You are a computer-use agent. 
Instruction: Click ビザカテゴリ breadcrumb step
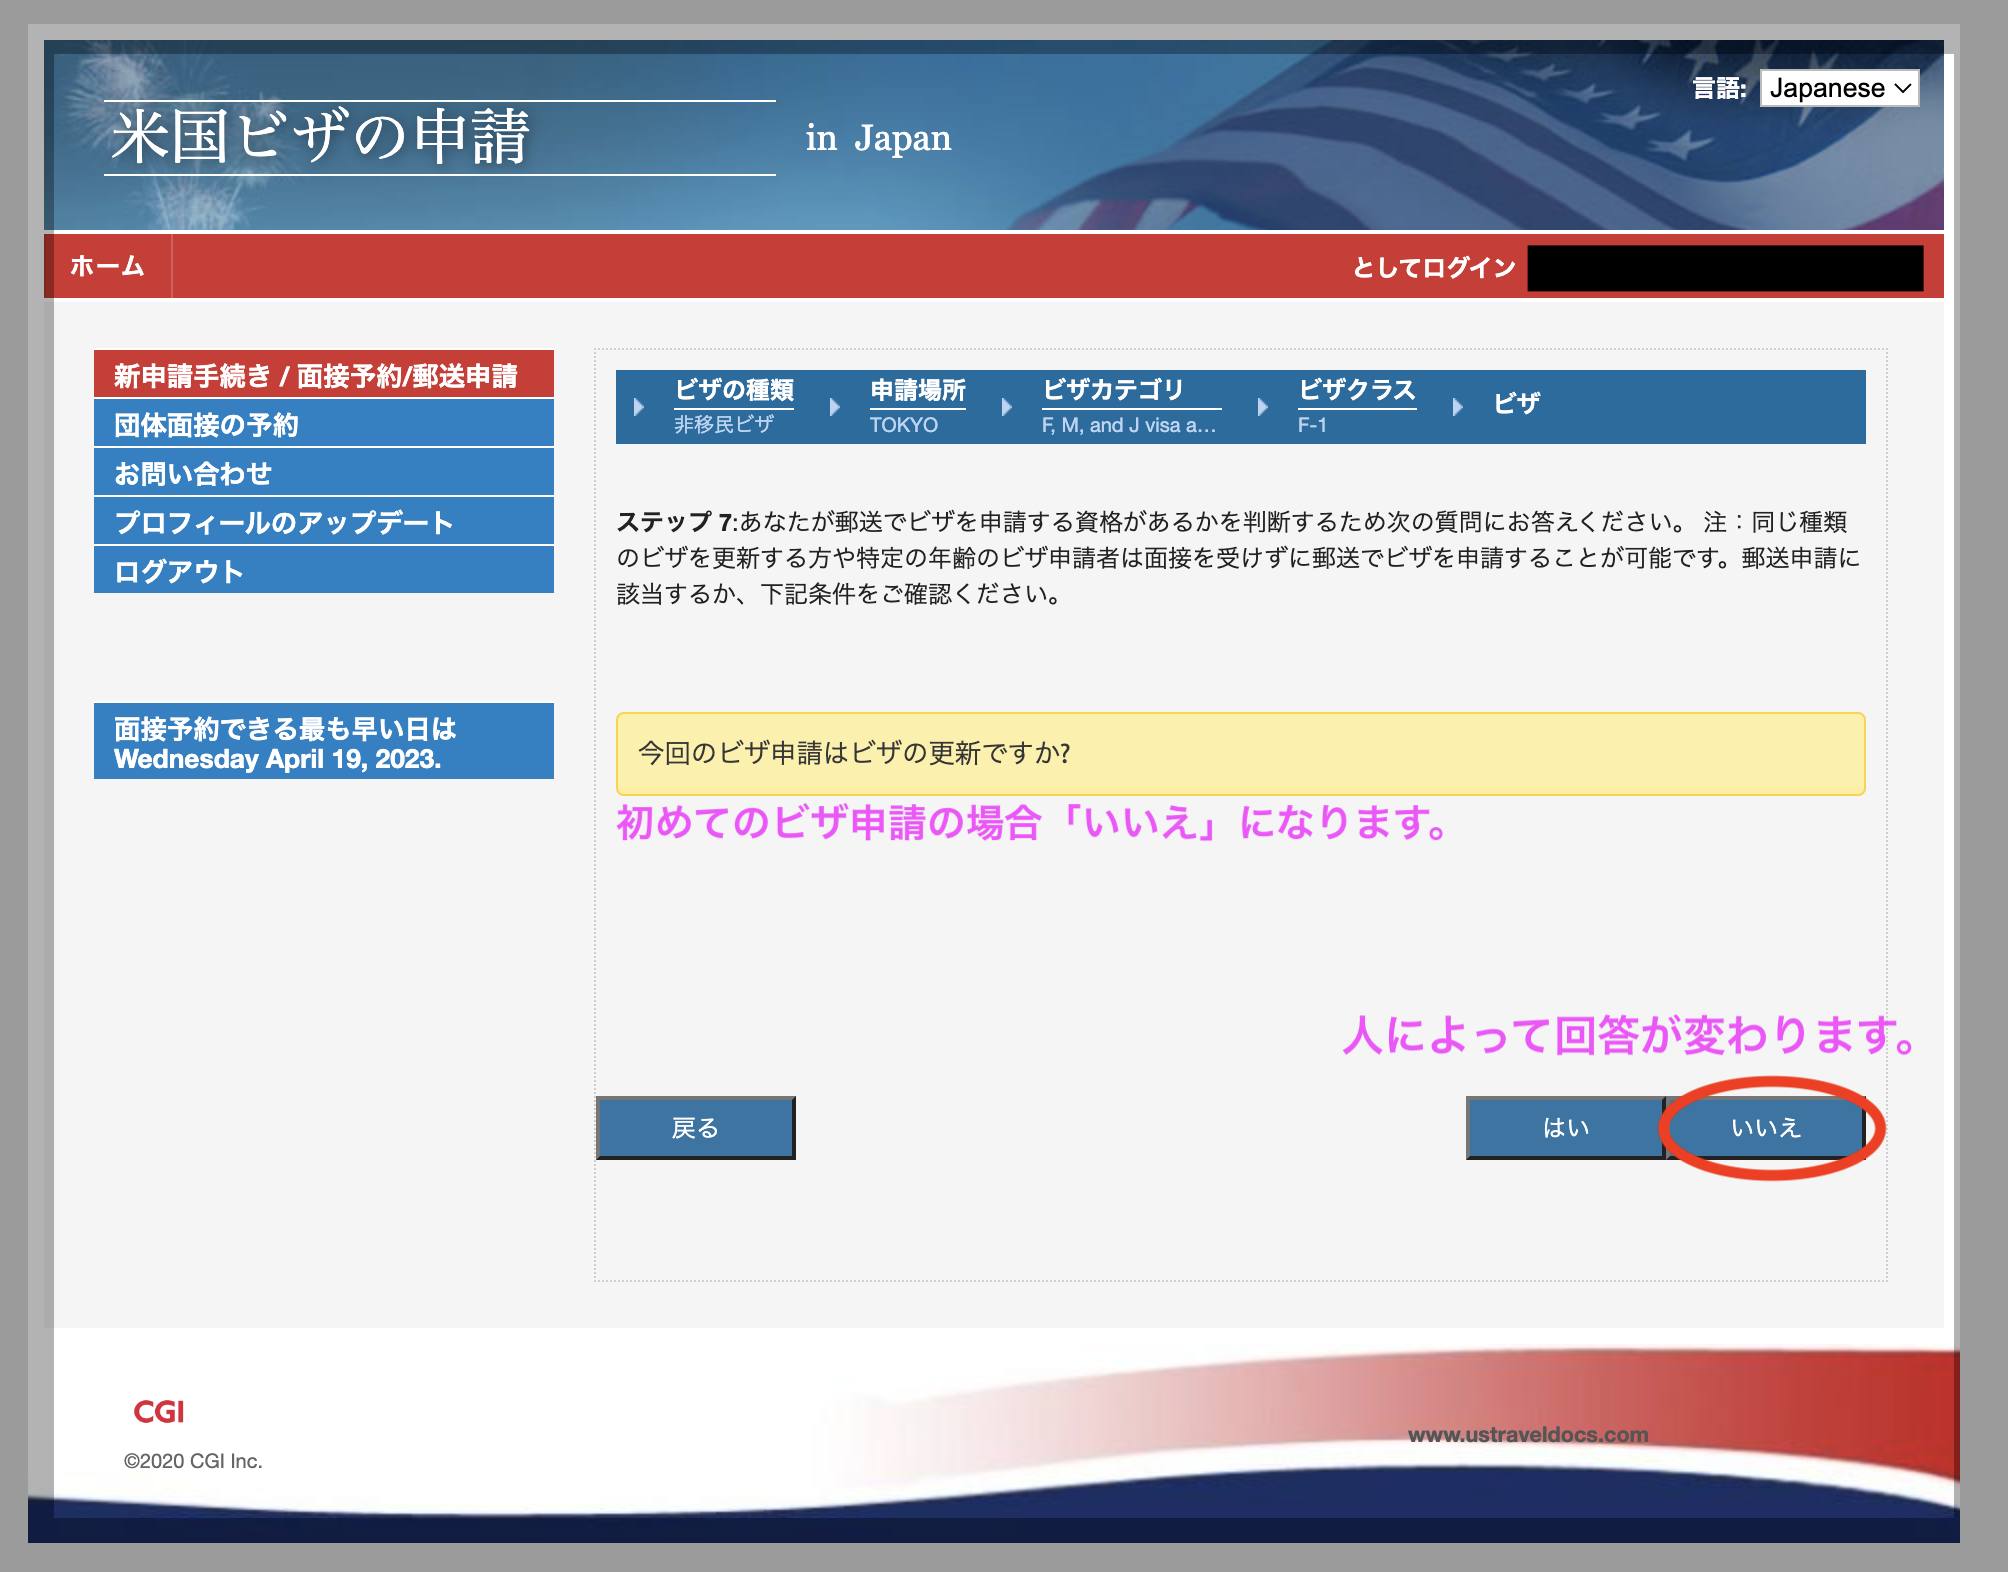click(1112, 390)
